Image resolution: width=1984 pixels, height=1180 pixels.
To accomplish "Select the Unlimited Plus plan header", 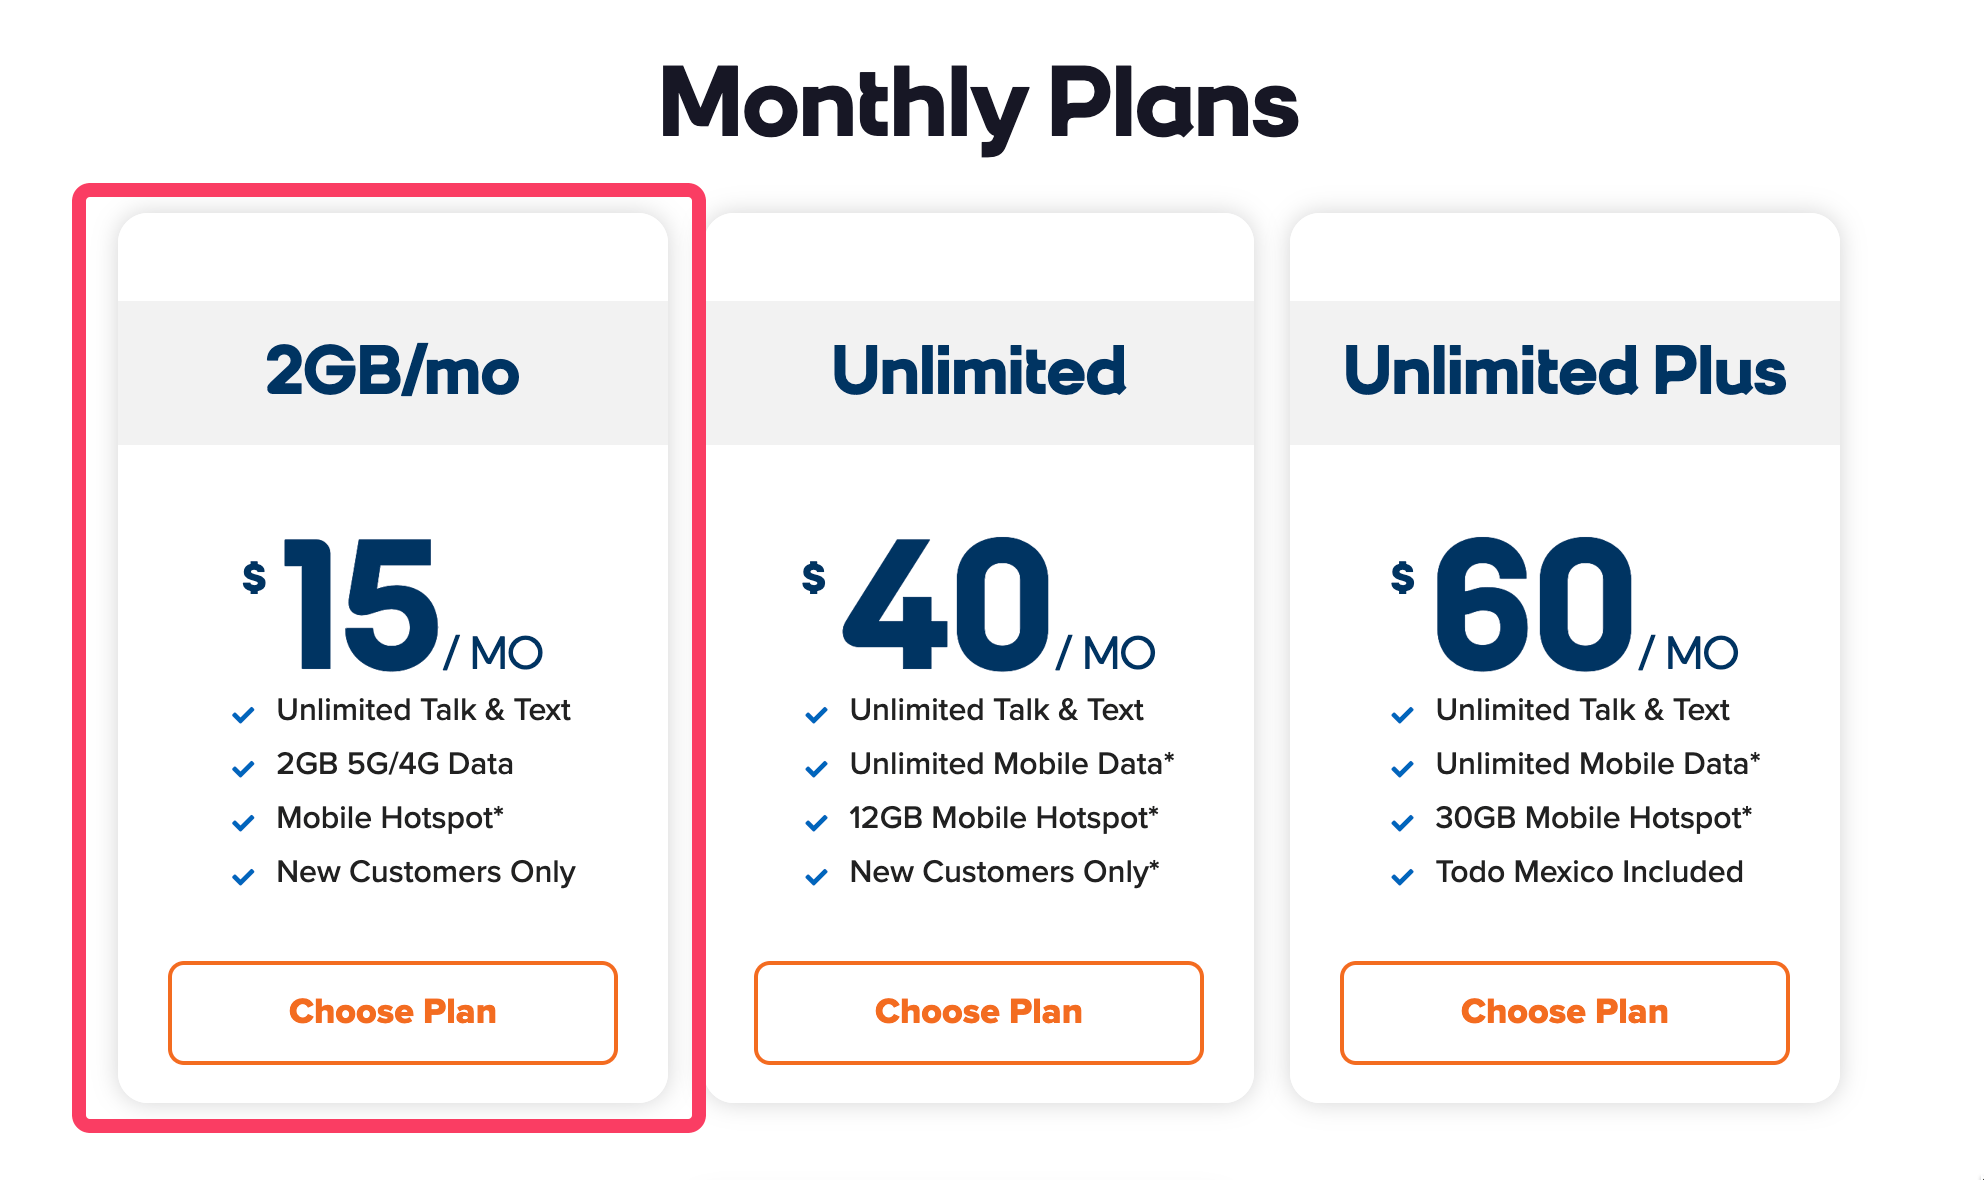I will [1565, 370].
